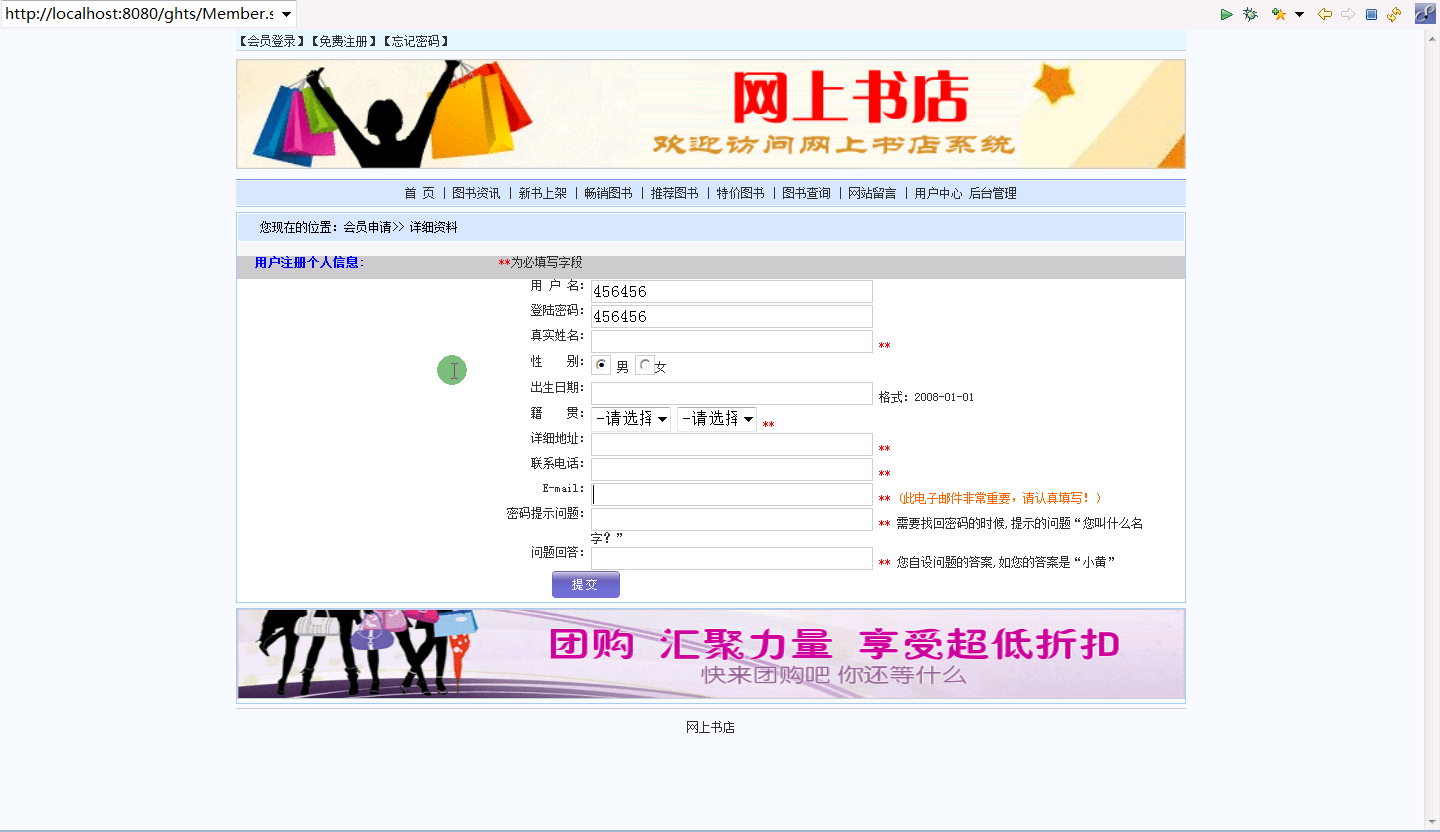
Task: Open 后台管理 in the navigation bar
Action: pyautogui.click(x=992, y=193)
